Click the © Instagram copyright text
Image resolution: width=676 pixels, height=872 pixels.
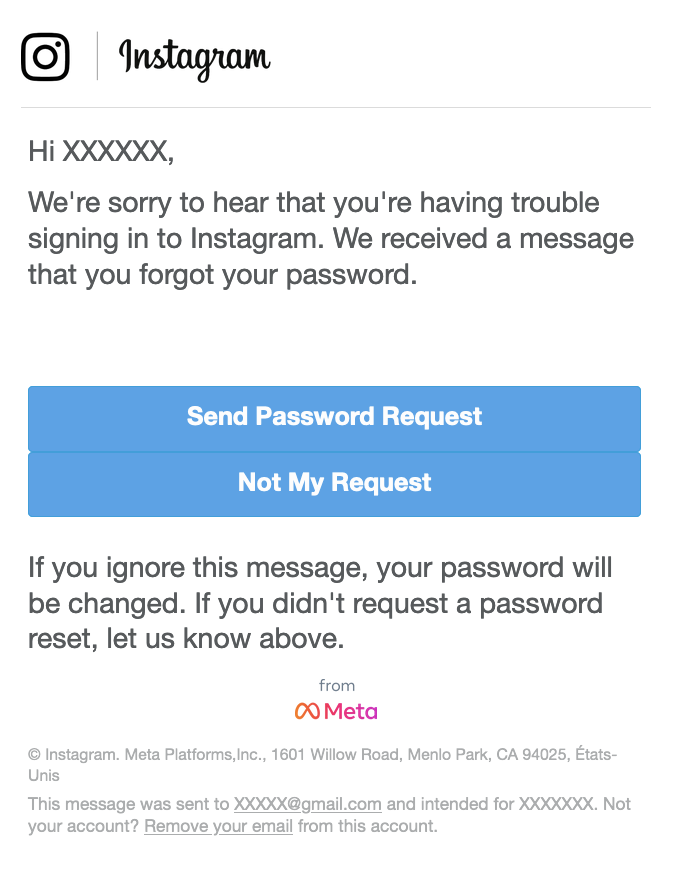click(x=74, y=755)
